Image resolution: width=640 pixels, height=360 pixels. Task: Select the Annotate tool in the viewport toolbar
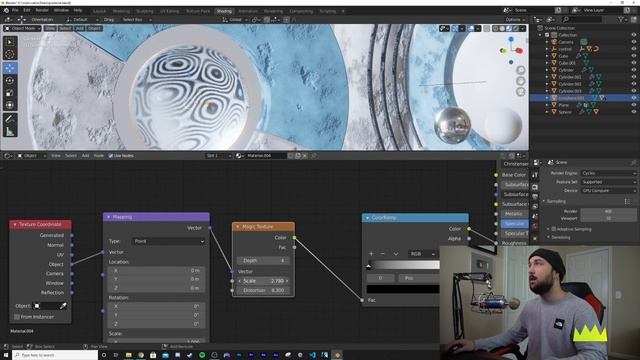[x=10, y=119]
